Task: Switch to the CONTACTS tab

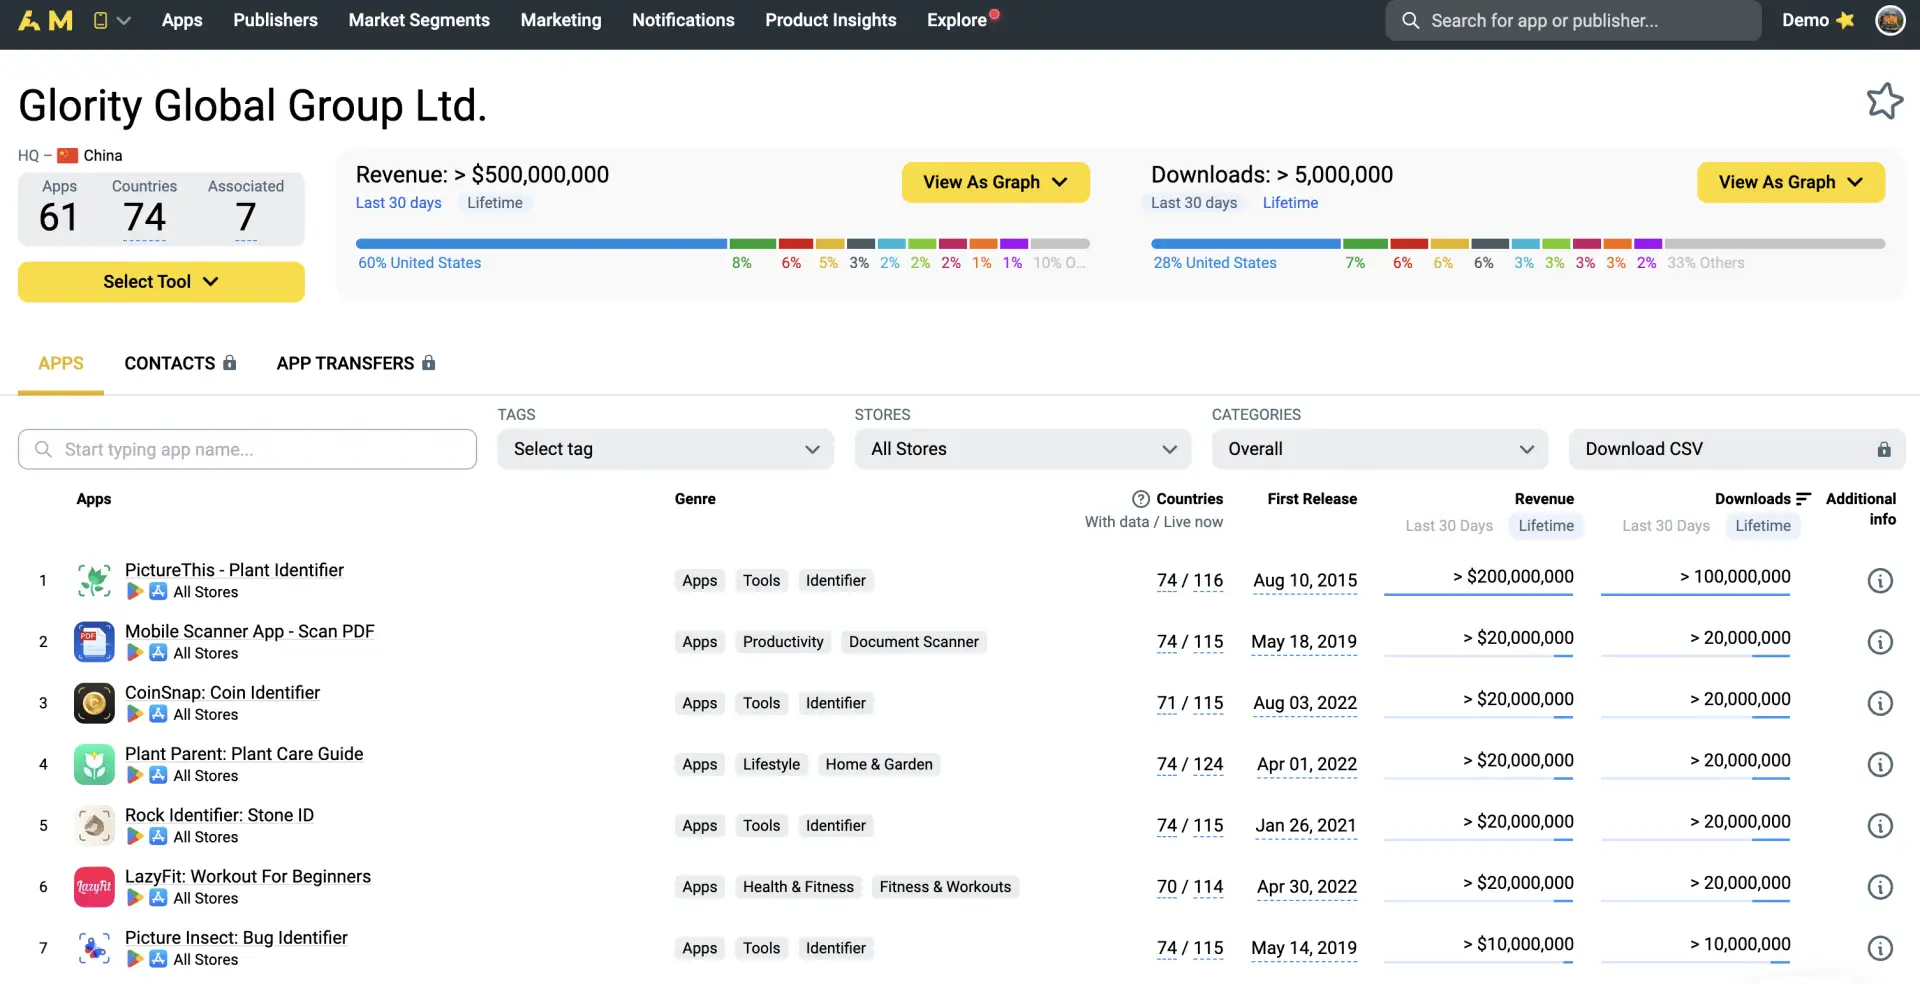Action: (180, 363)
